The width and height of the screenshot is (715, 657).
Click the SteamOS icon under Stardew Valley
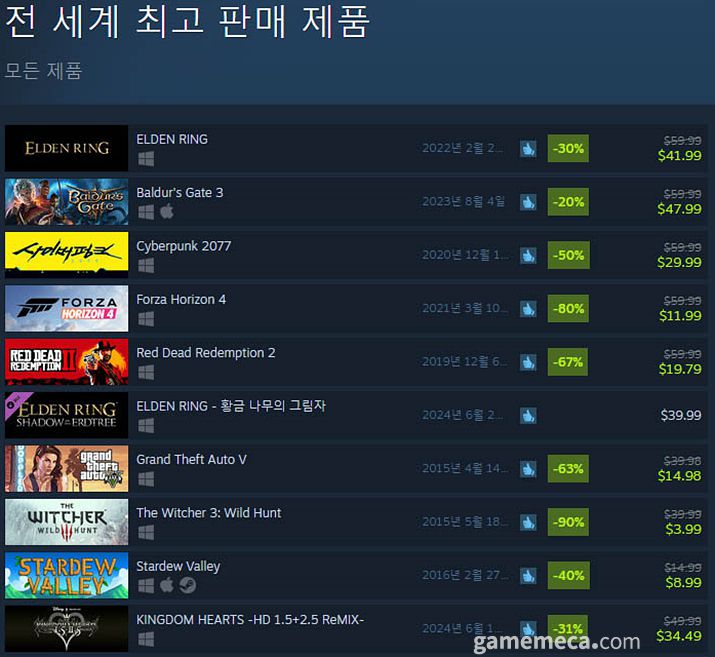(x=187, y=585)
